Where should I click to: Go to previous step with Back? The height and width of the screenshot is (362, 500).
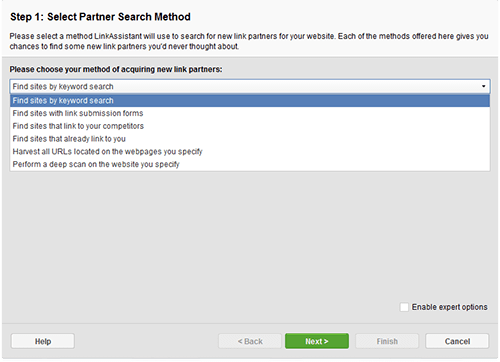coord(250,341)
